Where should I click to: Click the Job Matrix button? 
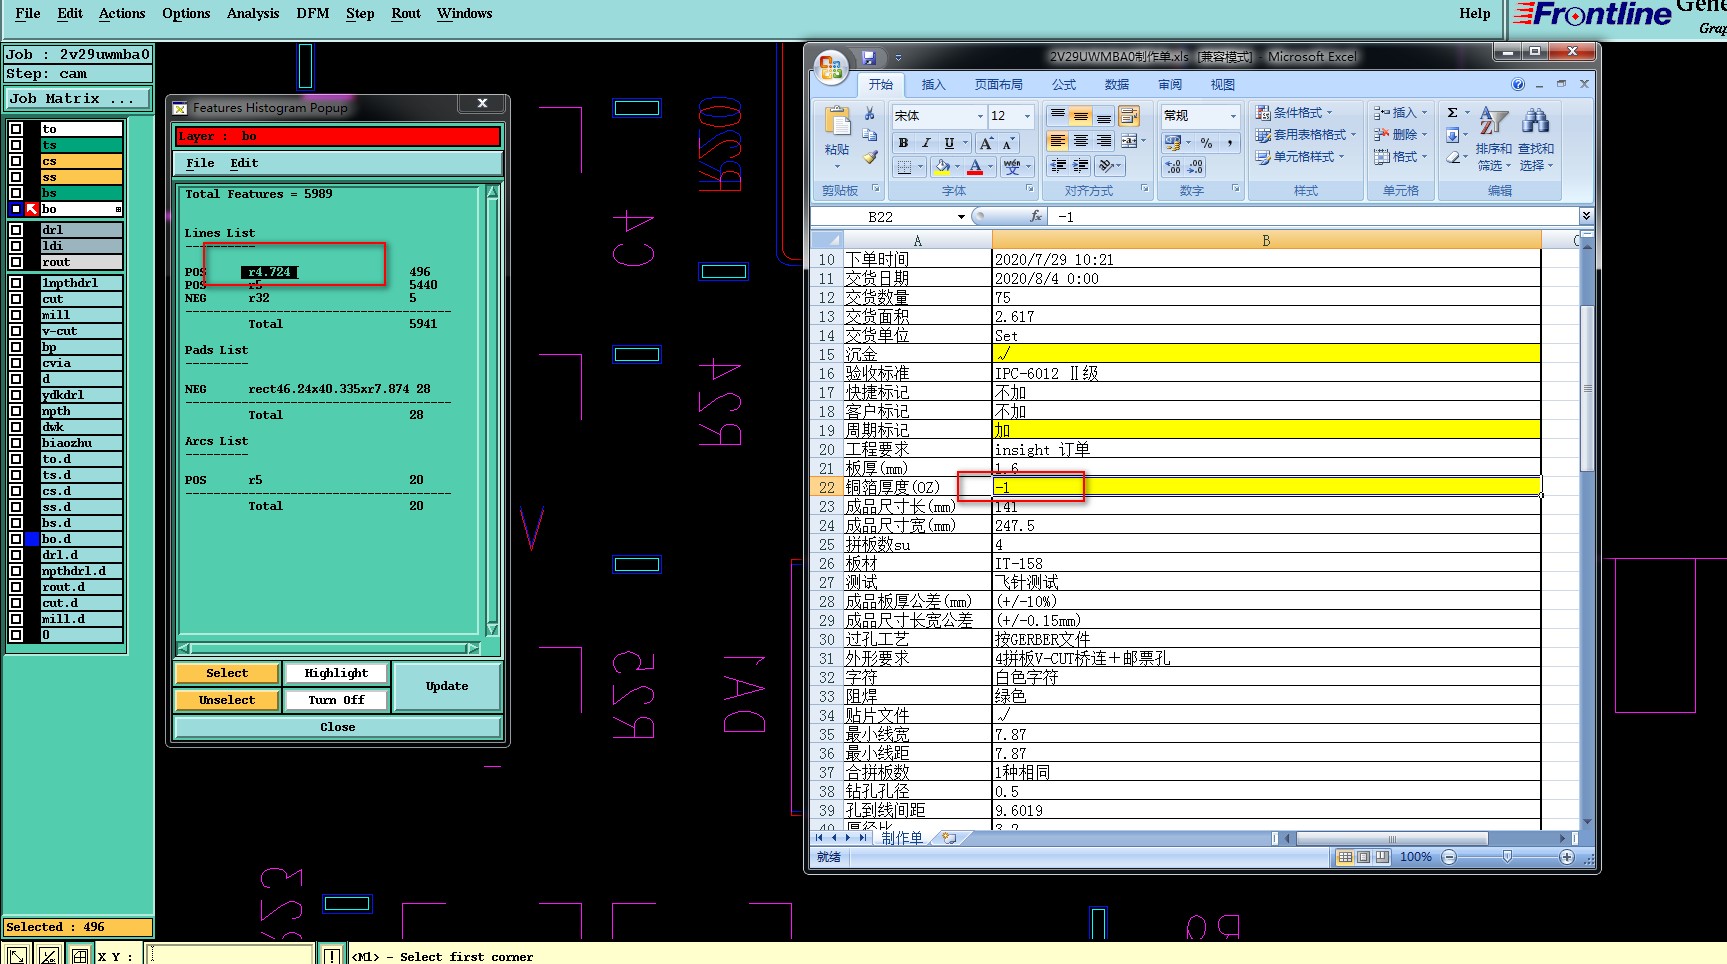click(77, 98)
